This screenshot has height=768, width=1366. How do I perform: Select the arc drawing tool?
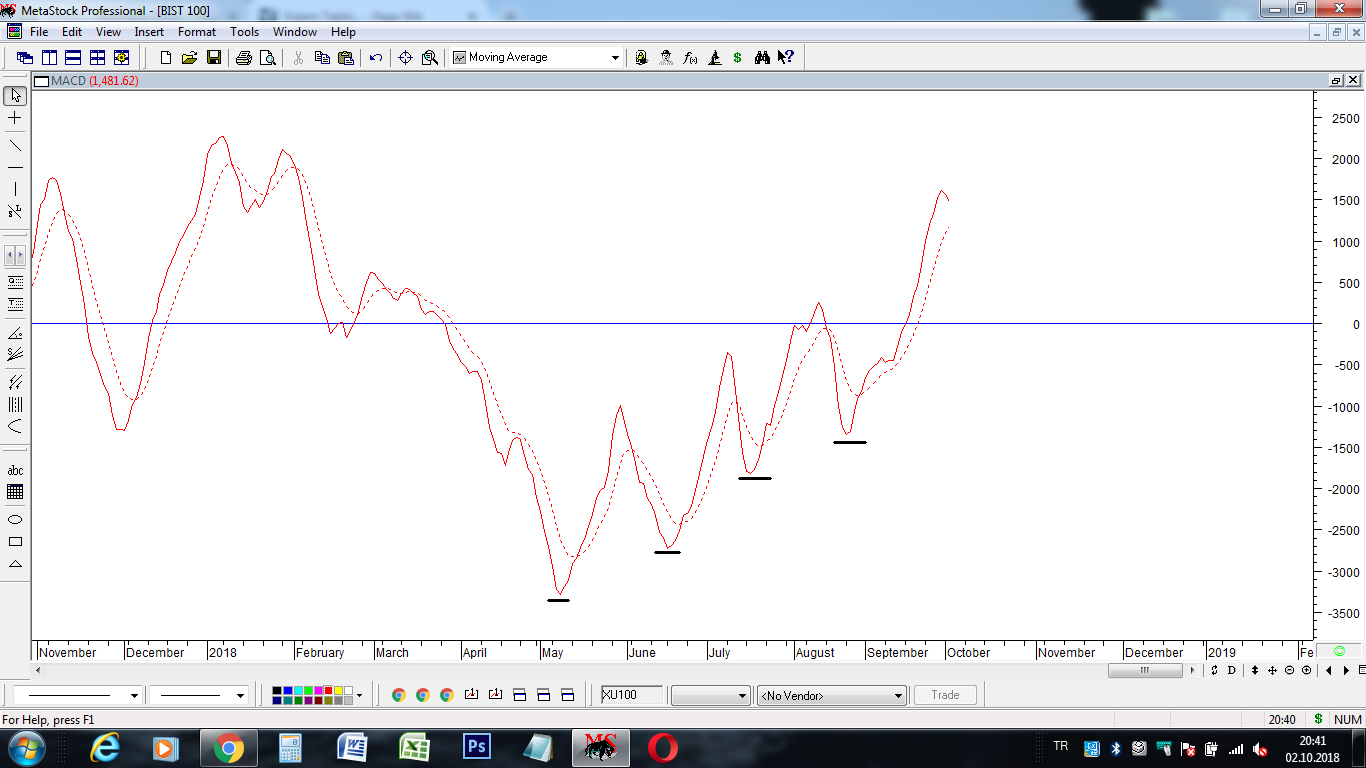tap(15, 427)
